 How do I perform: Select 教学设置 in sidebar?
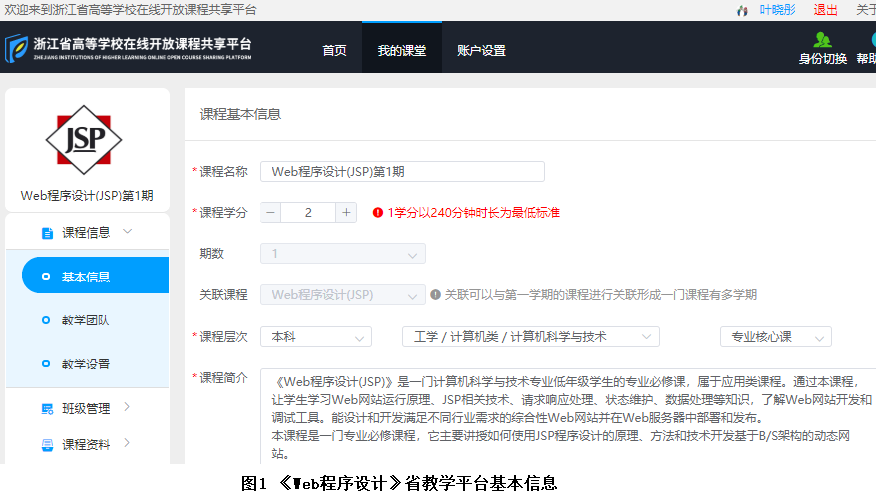pyautogui.click(x=85, y=364)
